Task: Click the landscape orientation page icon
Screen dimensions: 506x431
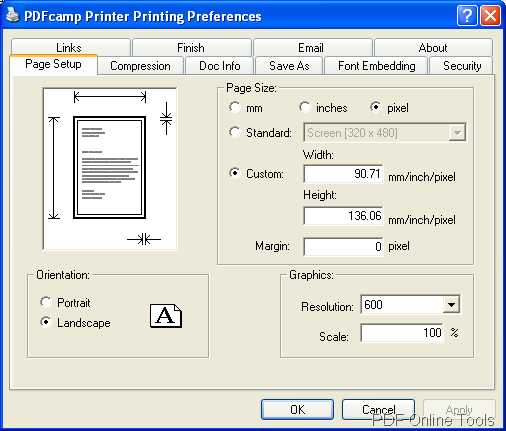Action: click(x=166, y=316)
